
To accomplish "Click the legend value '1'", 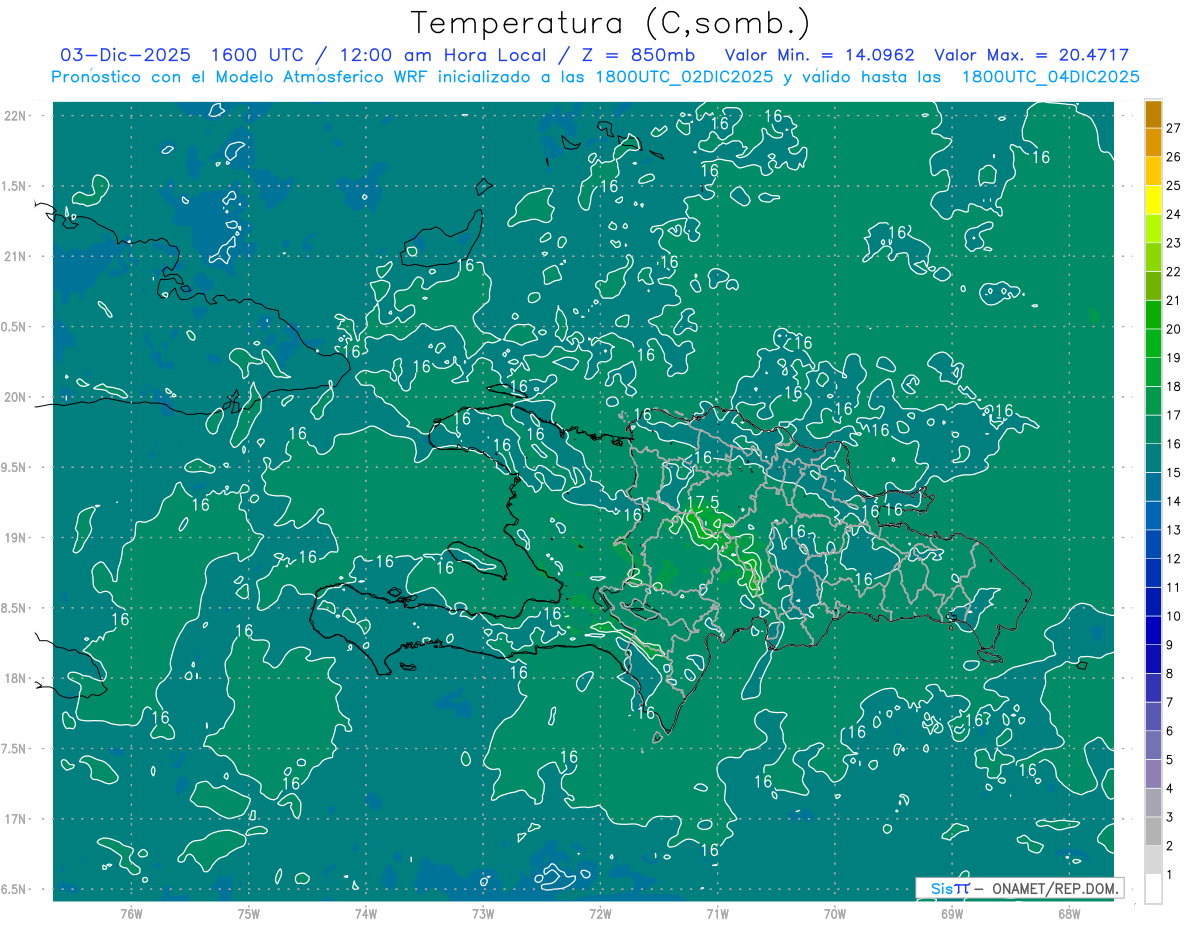I will point(1169,875).
